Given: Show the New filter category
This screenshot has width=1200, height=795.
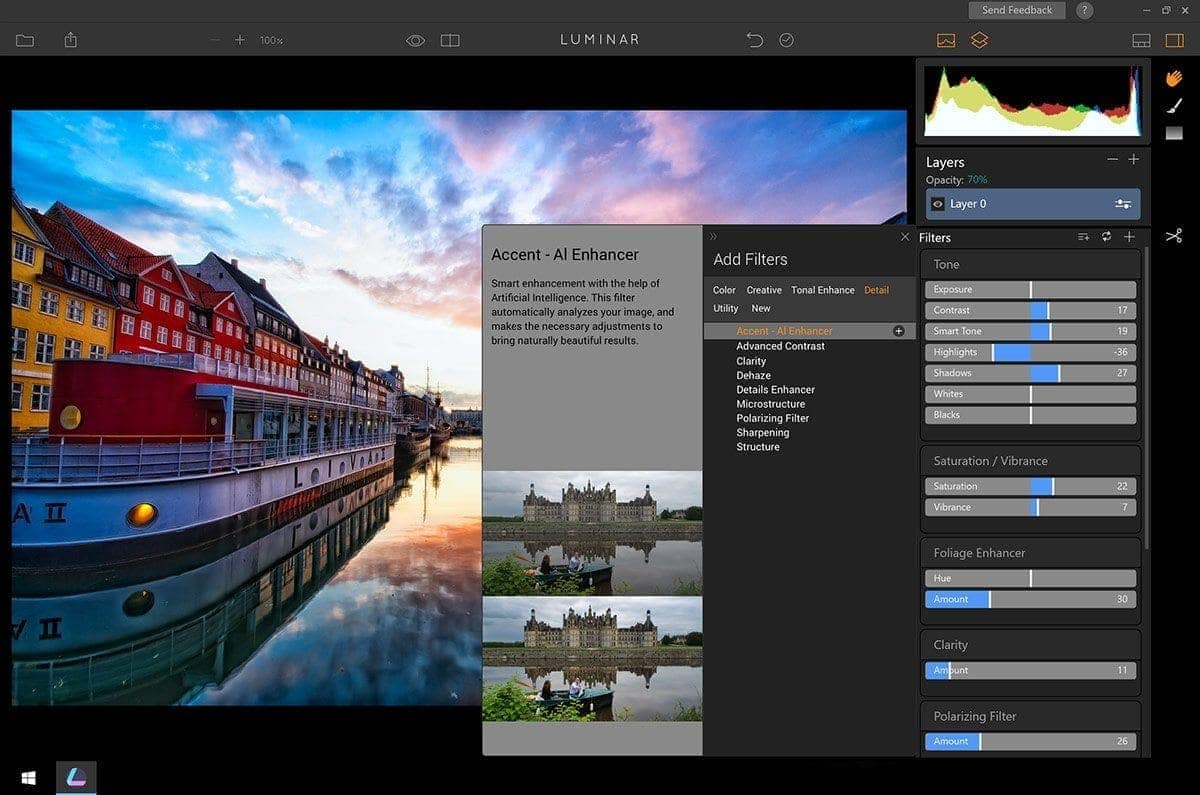Looking at the screenshot, I should tap(761, 309).
